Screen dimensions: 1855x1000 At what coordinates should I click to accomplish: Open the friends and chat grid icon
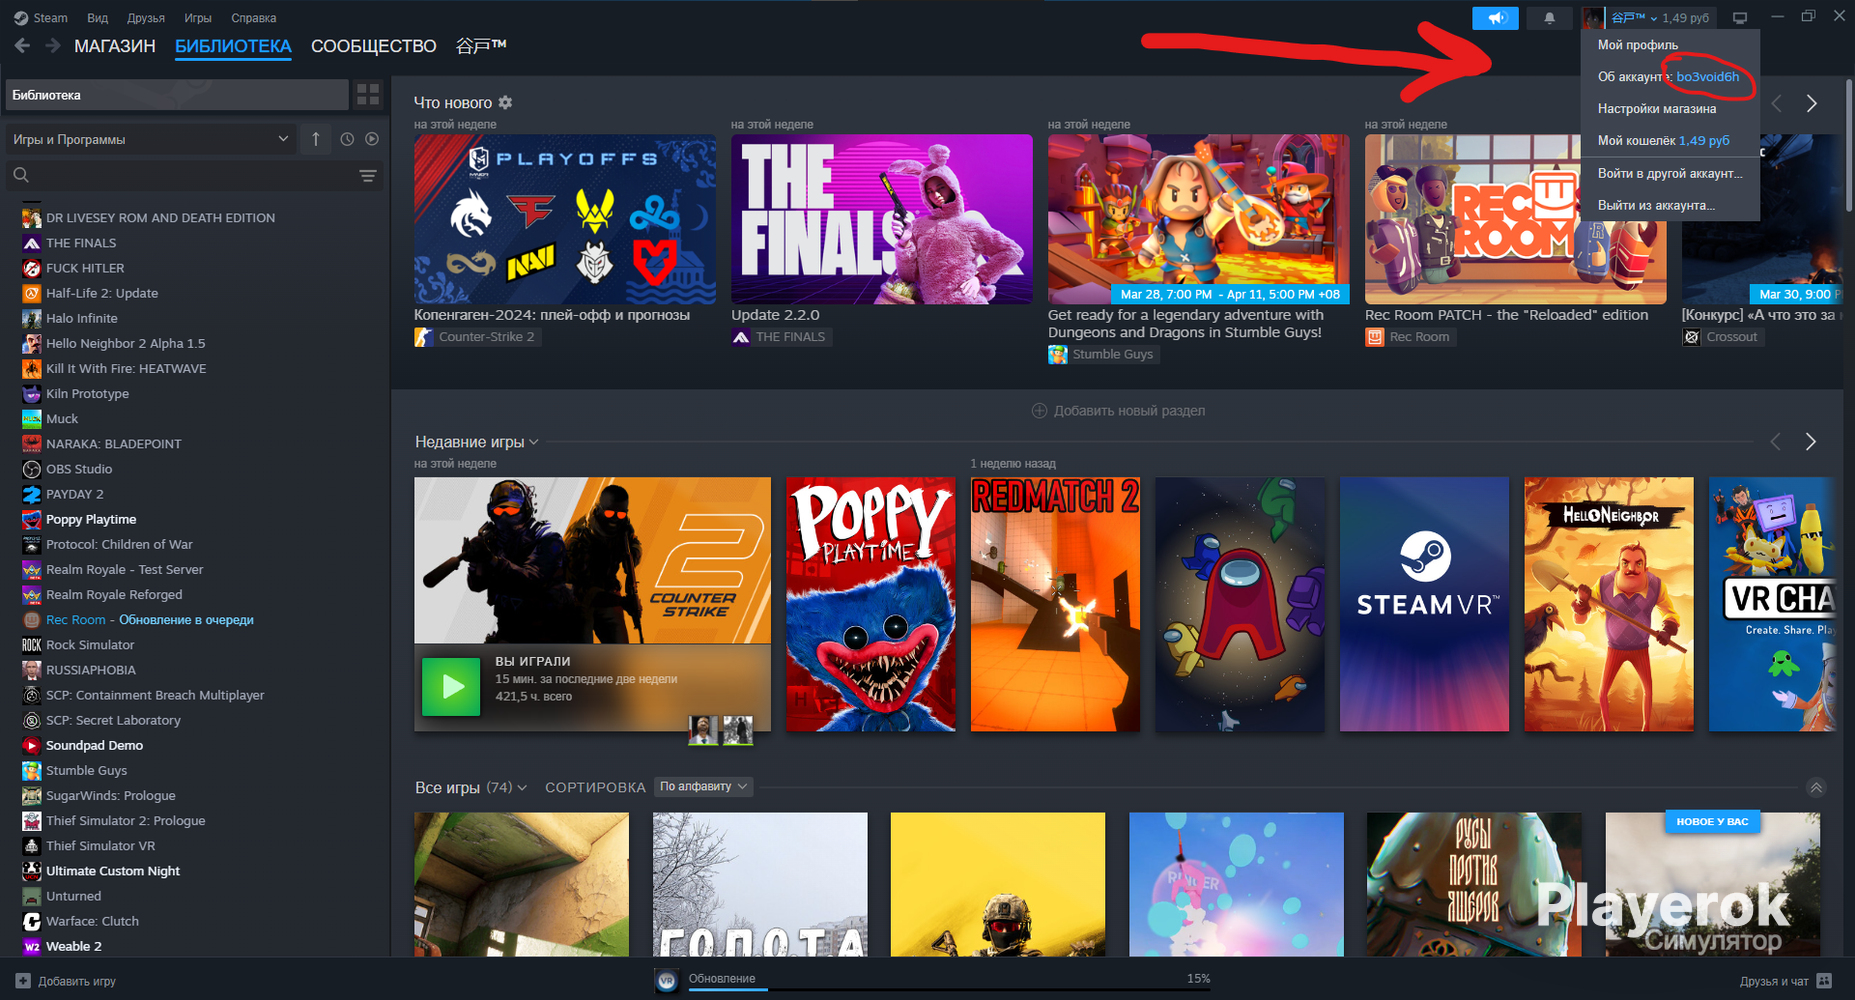[1824, 981]
